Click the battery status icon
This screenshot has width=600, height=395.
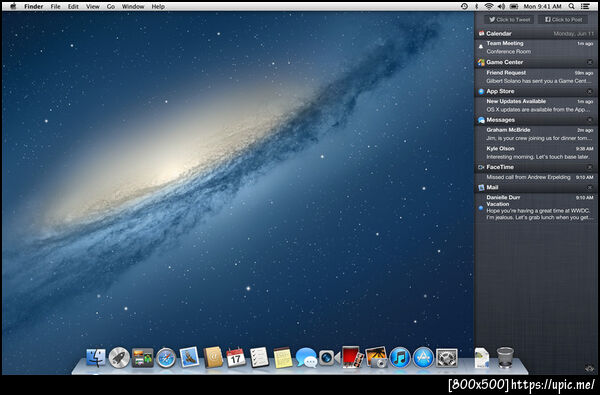point(514,6)
